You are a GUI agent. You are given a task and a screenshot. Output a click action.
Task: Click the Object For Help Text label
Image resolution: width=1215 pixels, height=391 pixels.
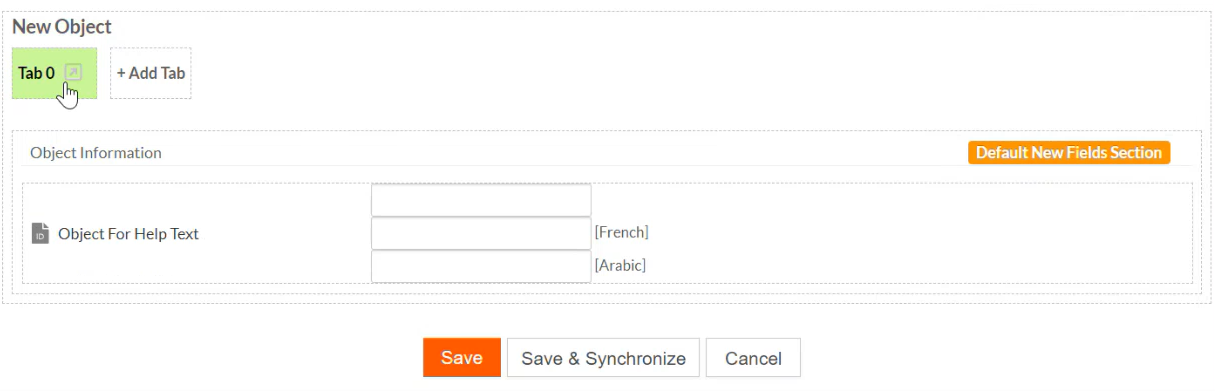click(x=128, y=234)
